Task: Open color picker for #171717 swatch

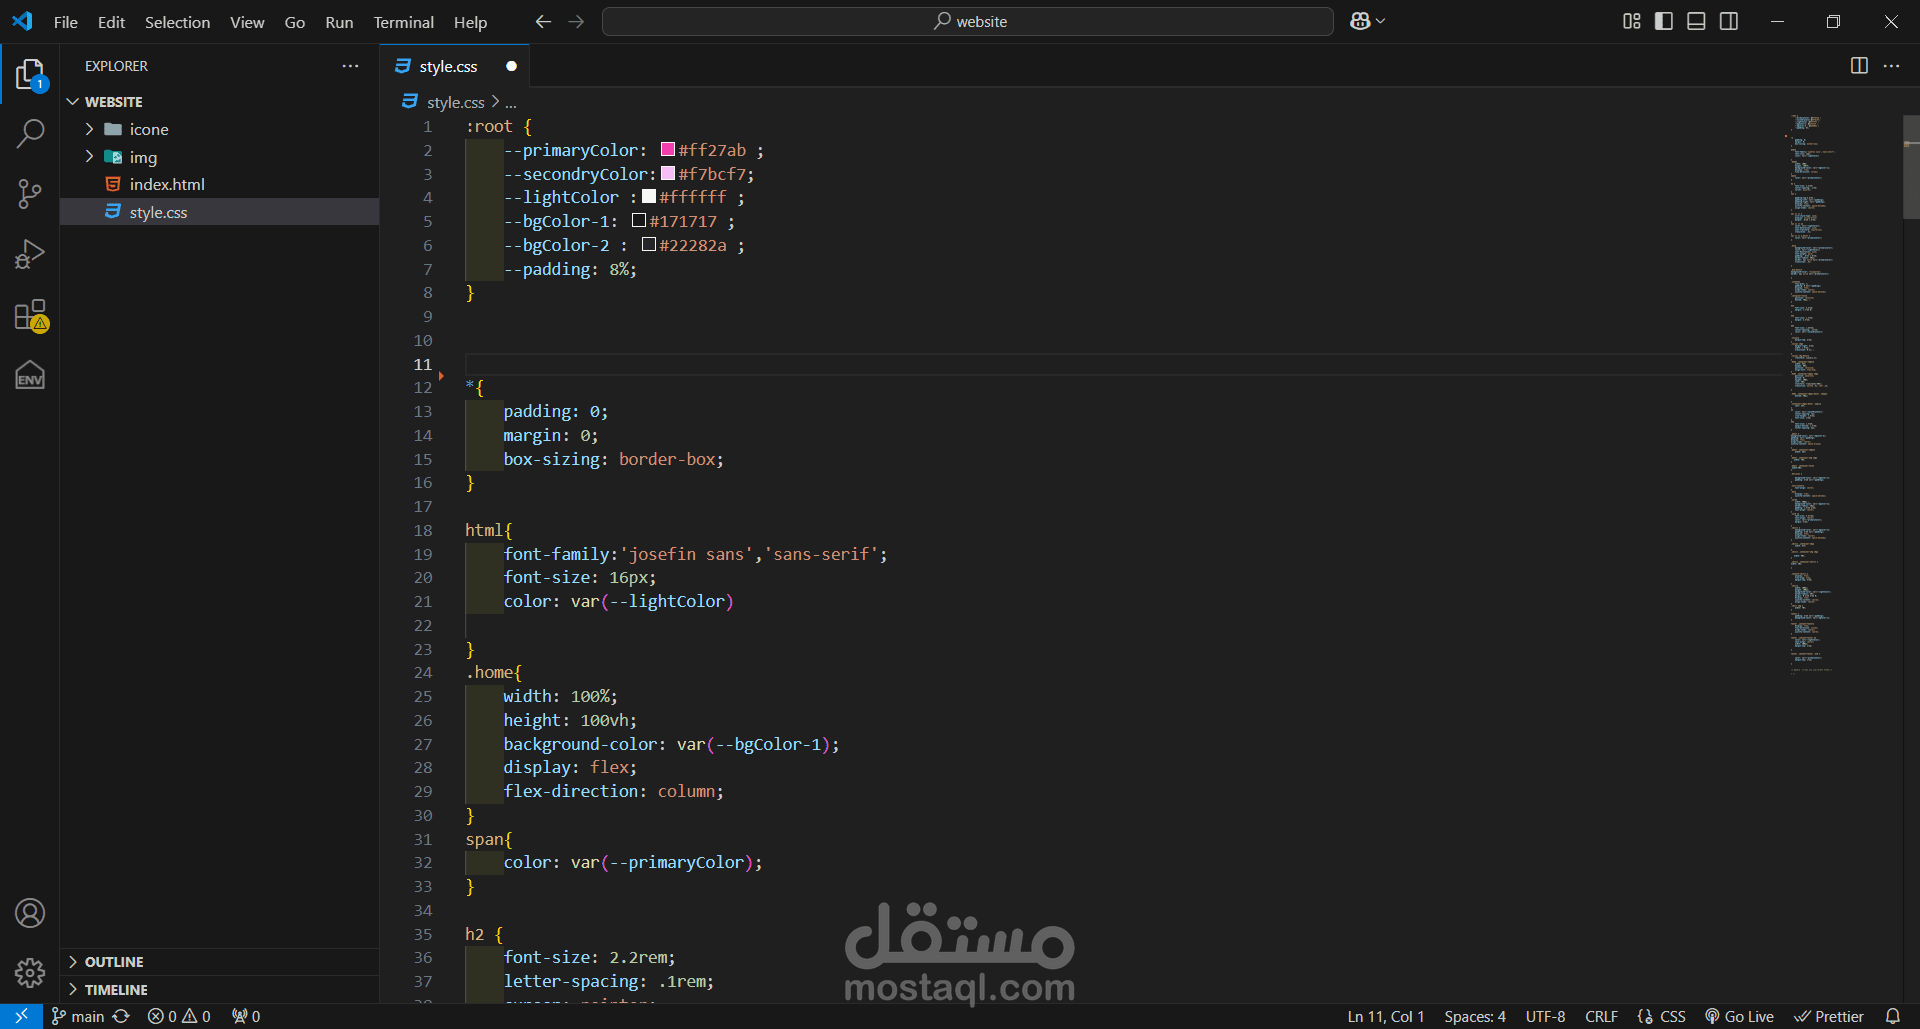Action: [x=639, y=220]
